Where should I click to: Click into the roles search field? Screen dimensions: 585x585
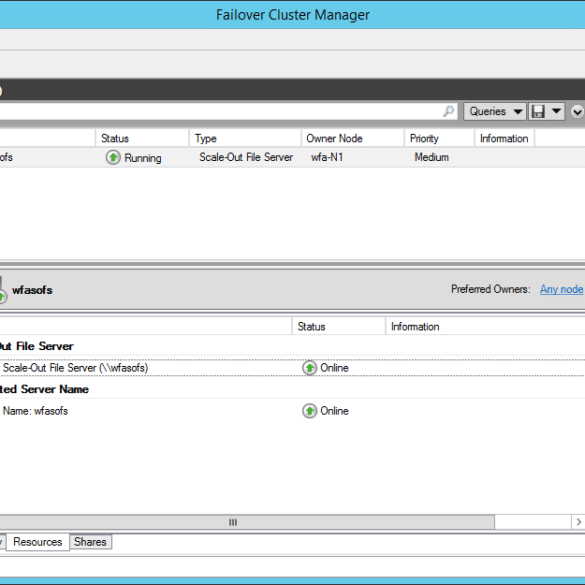pyautogui.click(x=220, y=111)
